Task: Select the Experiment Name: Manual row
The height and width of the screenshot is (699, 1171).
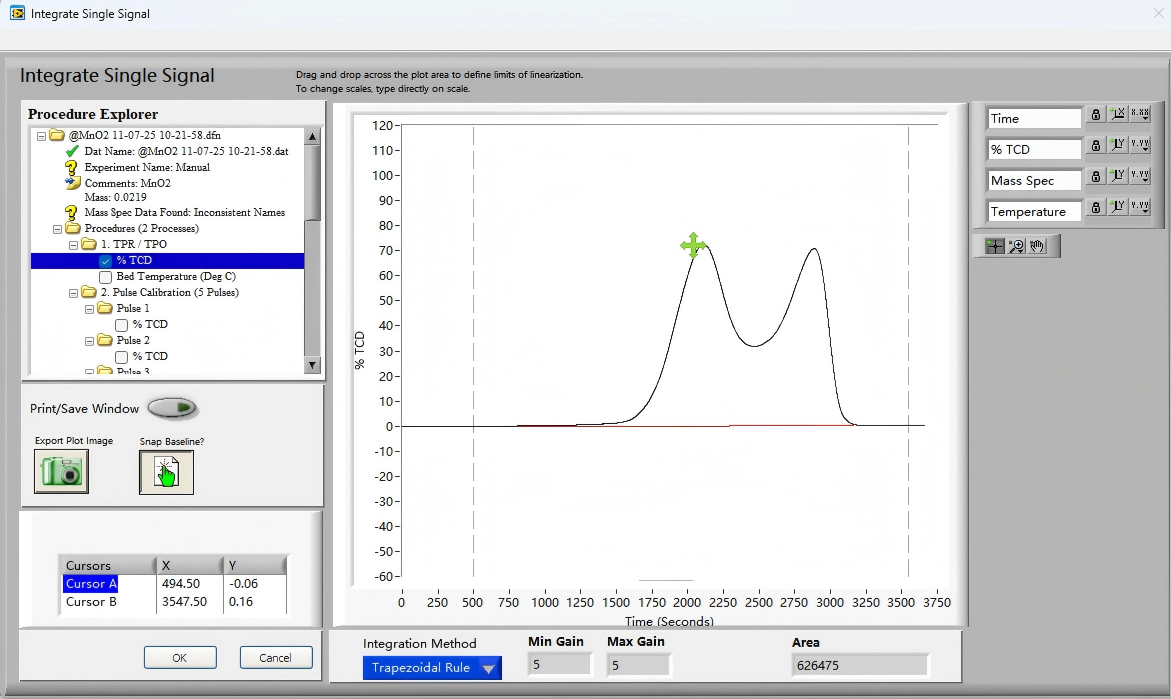Action: pyautogui.click(x=147, y=168)
